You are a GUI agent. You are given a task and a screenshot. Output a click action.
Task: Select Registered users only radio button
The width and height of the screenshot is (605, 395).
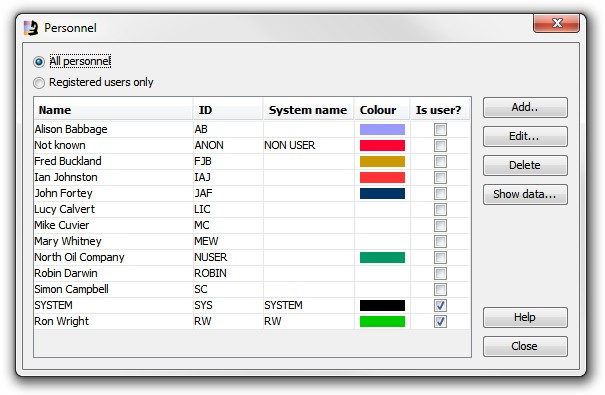(39, 83)
